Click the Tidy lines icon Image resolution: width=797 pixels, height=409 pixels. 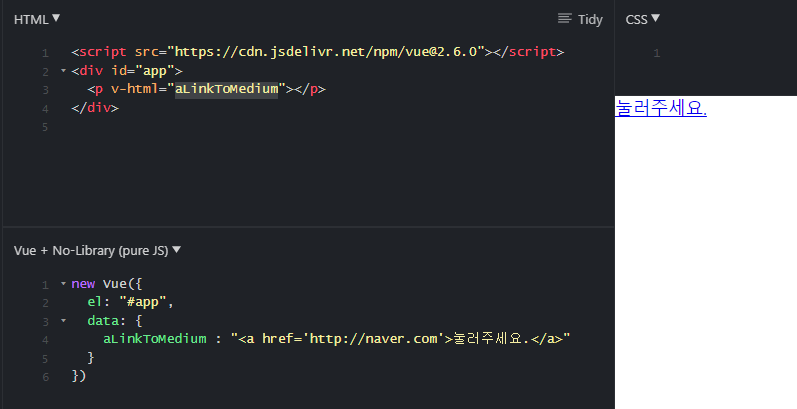pos(564,18)
